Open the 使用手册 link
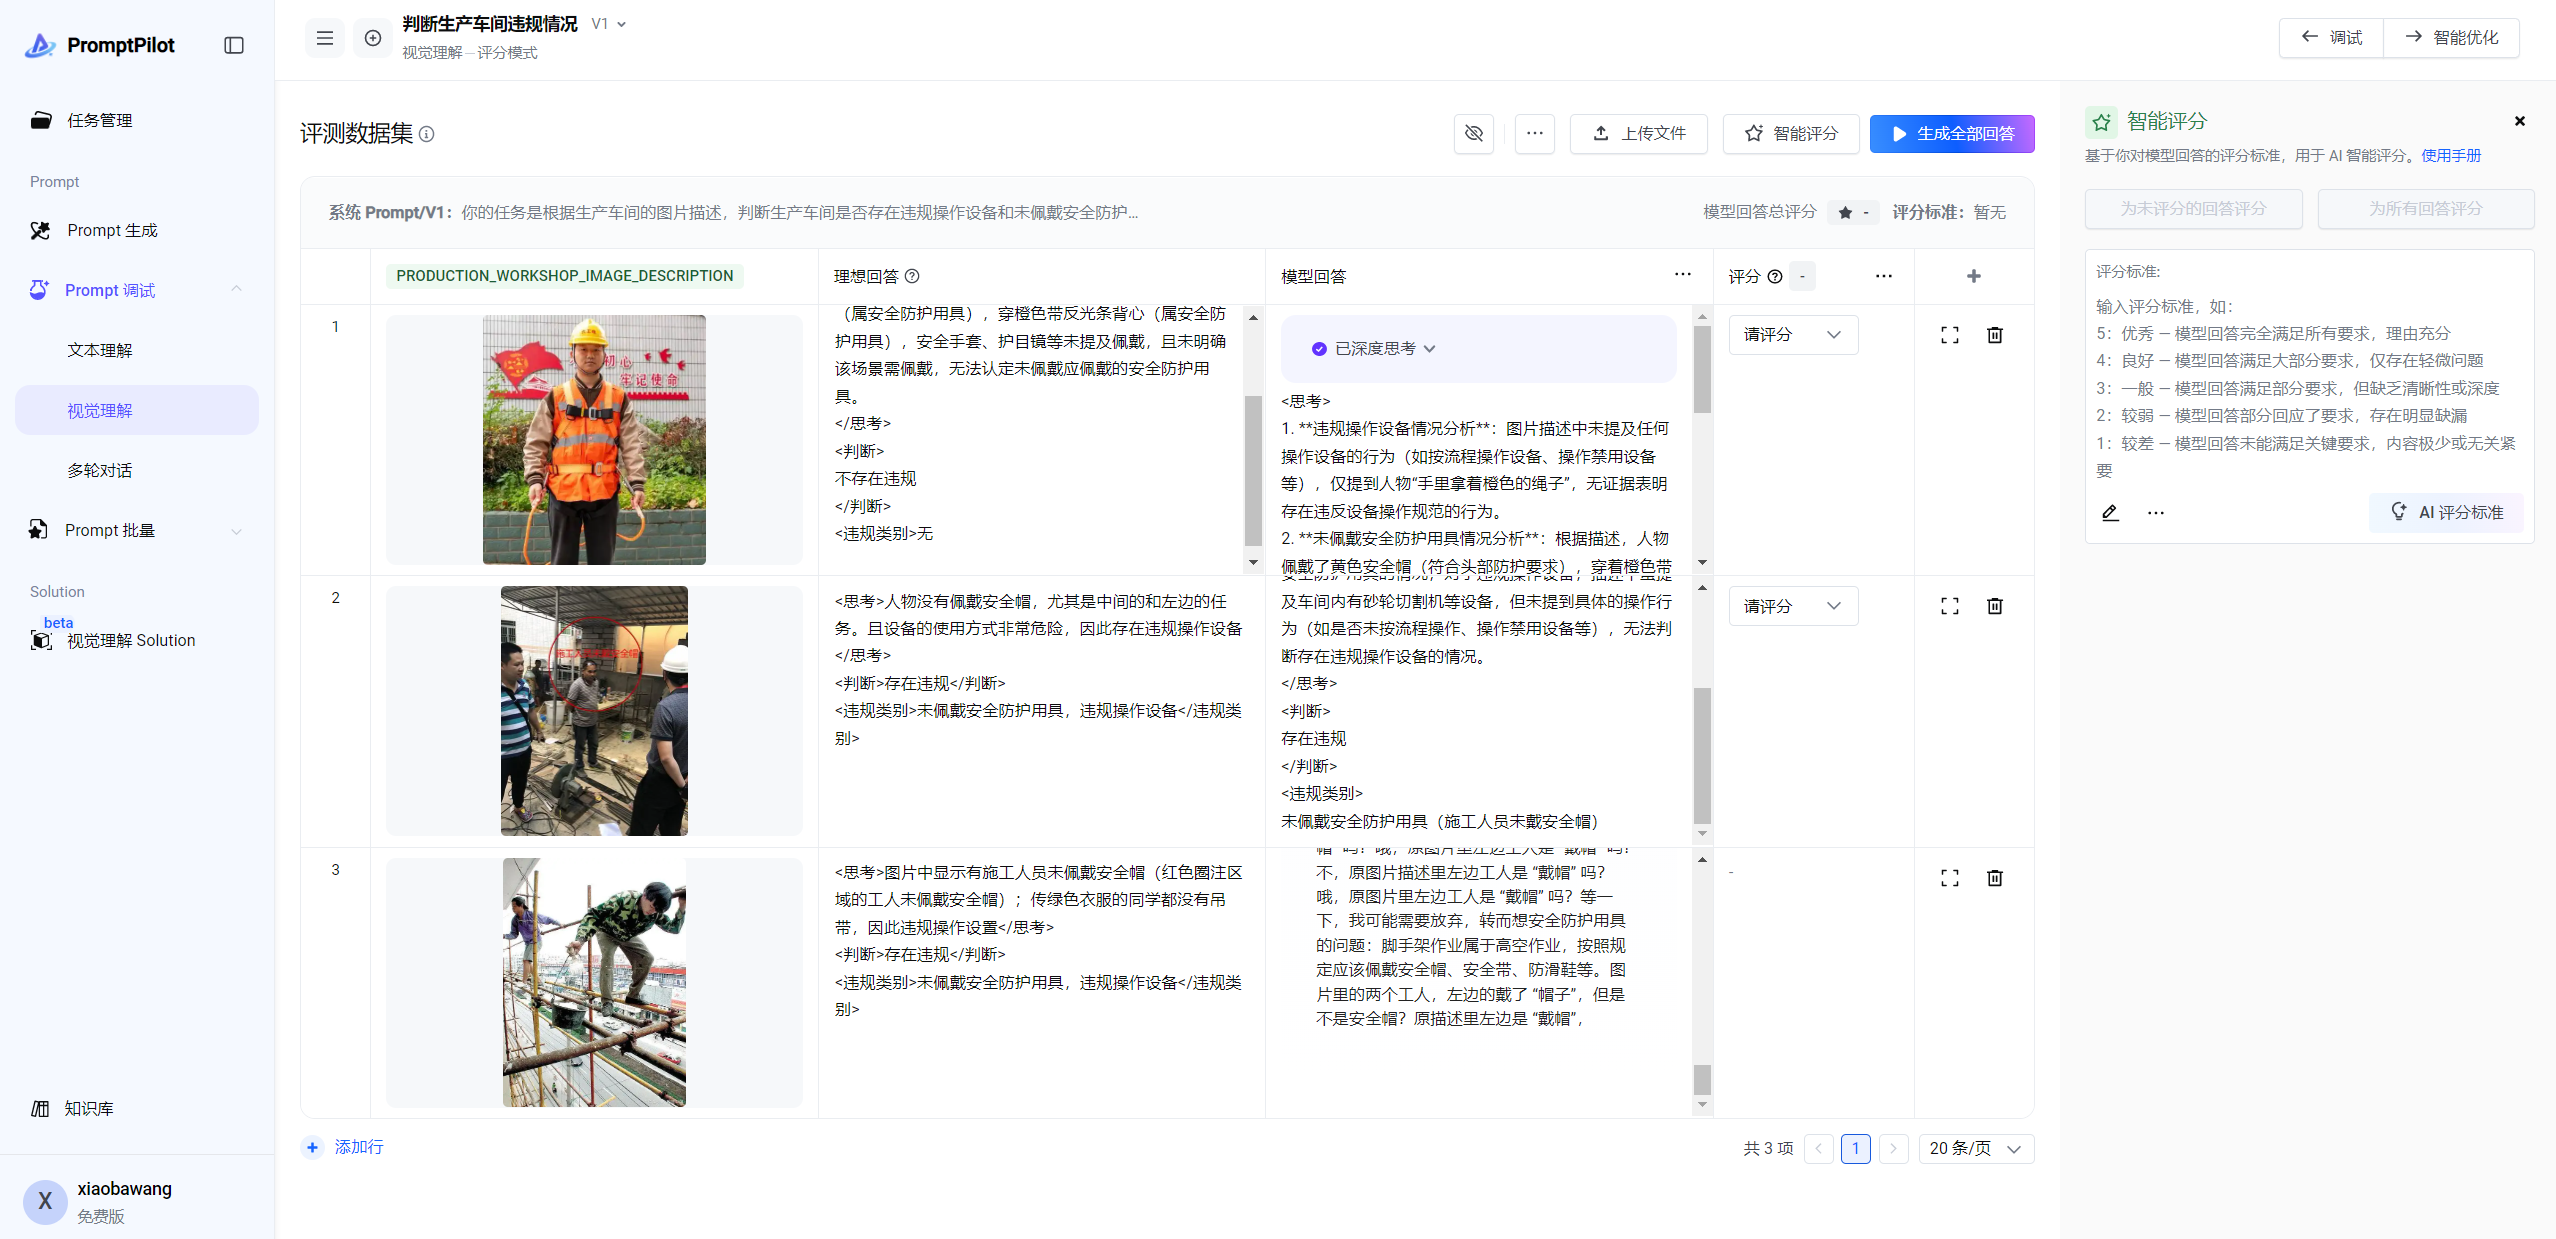 [x=2450, y=155]
